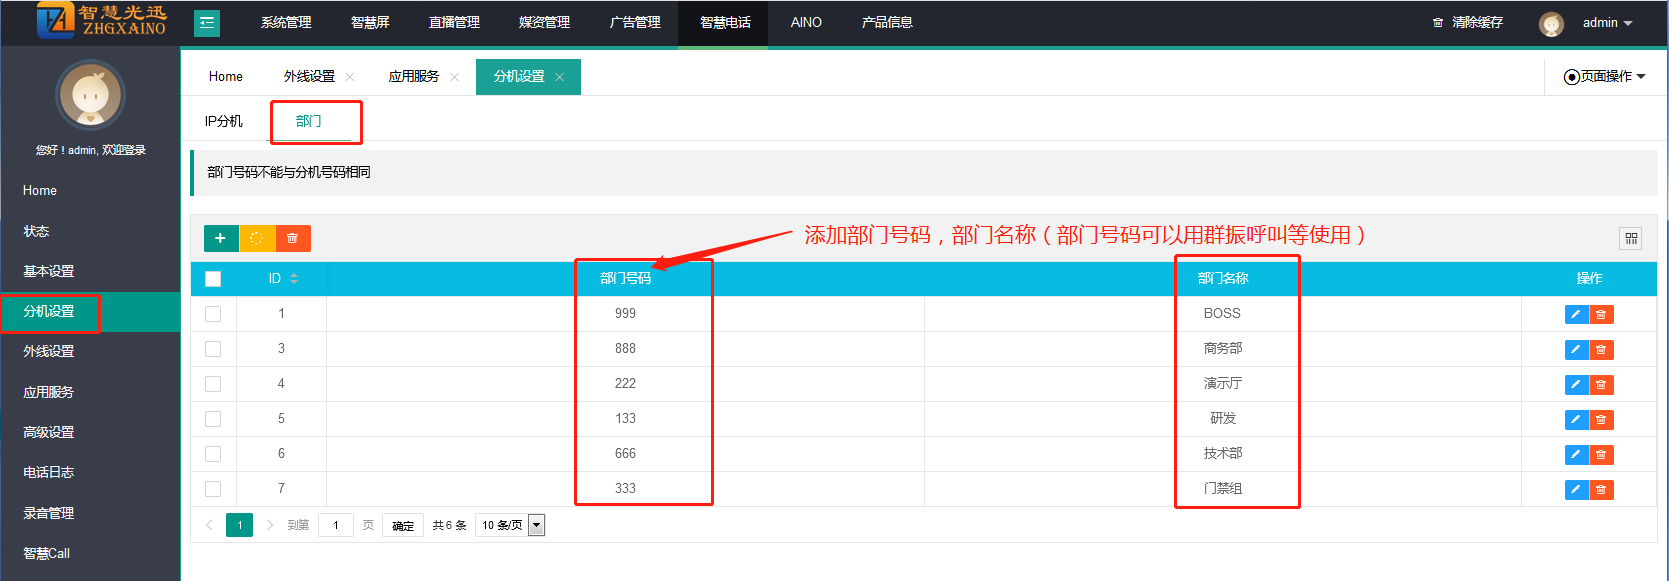Edit the 门禁组 department row
The width and height of the screenshot is (1669, 581).
pyautogui.click(x=1576, y=489)
